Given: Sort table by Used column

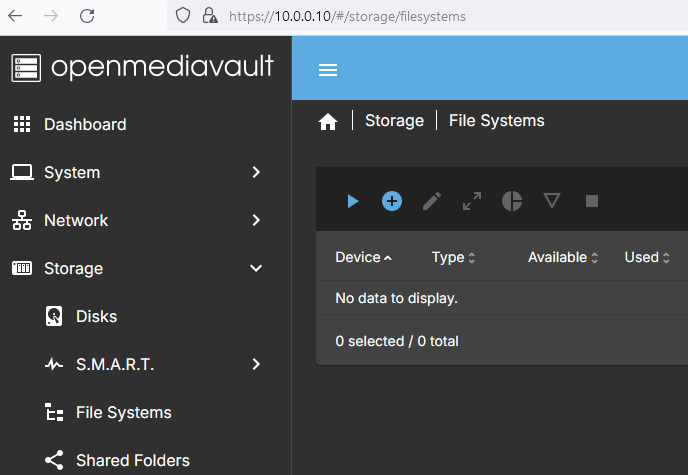Looking at the screenshot, I should (647, 257).
